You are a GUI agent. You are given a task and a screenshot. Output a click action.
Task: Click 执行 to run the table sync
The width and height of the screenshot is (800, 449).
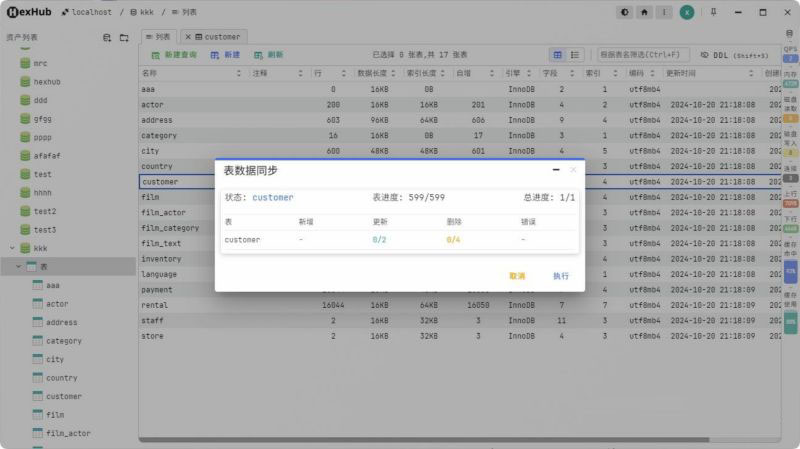pos(560,276)
